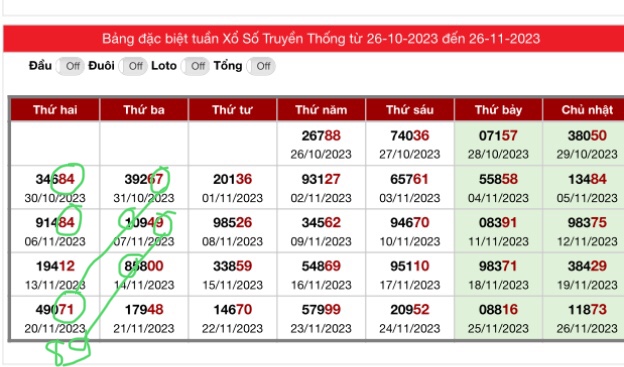Screen dimensions: 624x367
Task: Open result 34684 dated 30/10/2023
Action: [55, 187]
